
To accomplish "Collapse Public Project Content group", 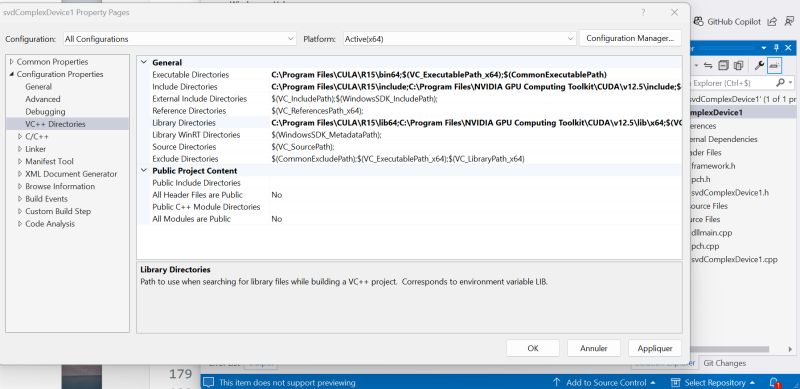I will click(x=143, y=171).
